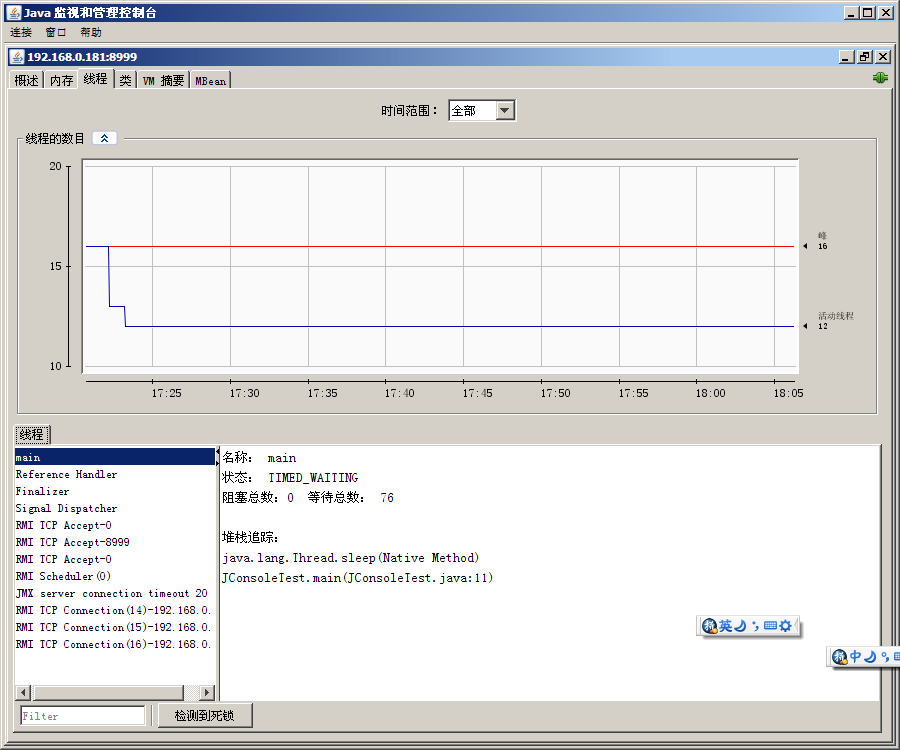Click the 检测到死锁 button
900x750 pixels.
click(205, 715)
